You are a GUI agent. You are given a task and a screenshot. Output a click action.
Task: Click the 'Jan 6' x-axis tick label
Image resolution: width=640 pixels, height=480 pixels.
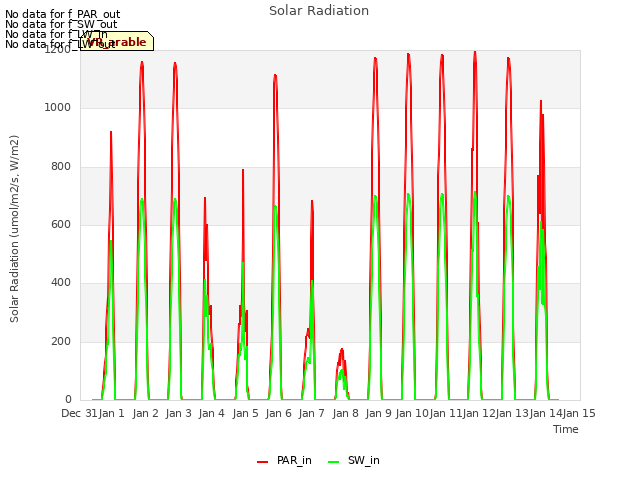[278, 413]
